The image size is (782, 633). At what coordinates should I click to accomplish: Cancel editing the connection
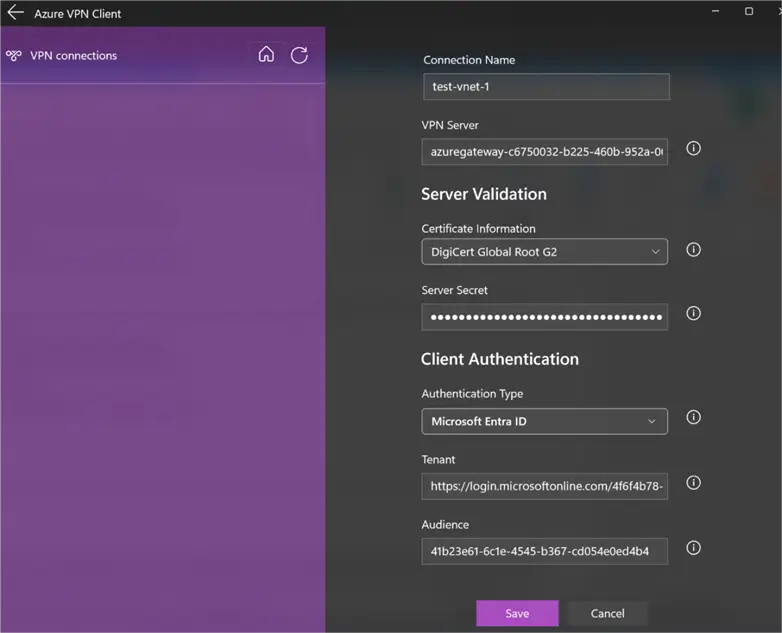coord(607,613)
